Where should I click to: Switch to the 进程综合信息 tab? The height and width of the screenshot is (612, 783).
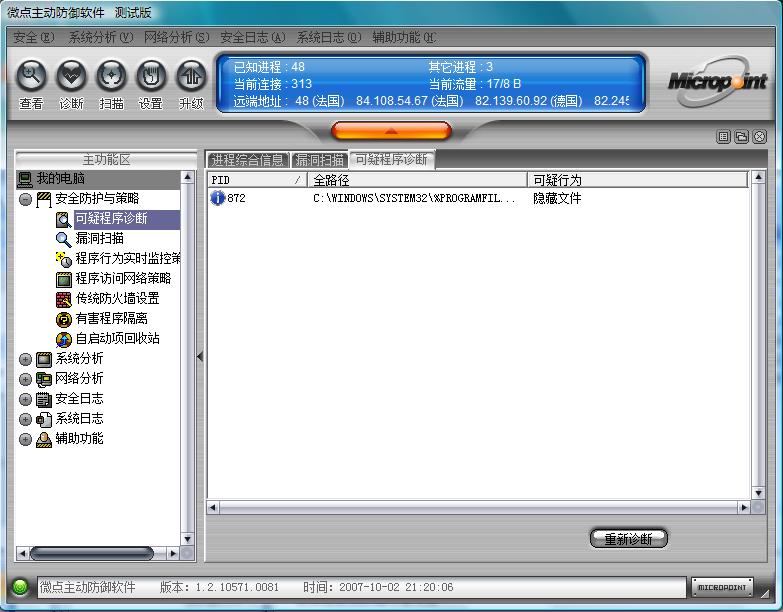248,160
